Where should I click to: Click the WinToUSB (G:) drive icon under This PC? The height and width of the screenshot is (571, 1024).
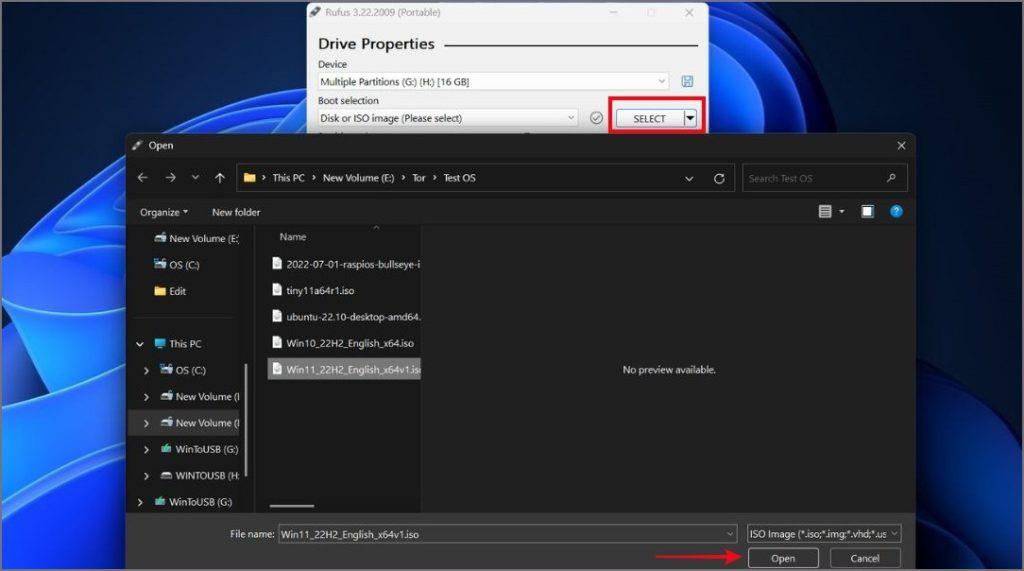click(x=167, y=449)
